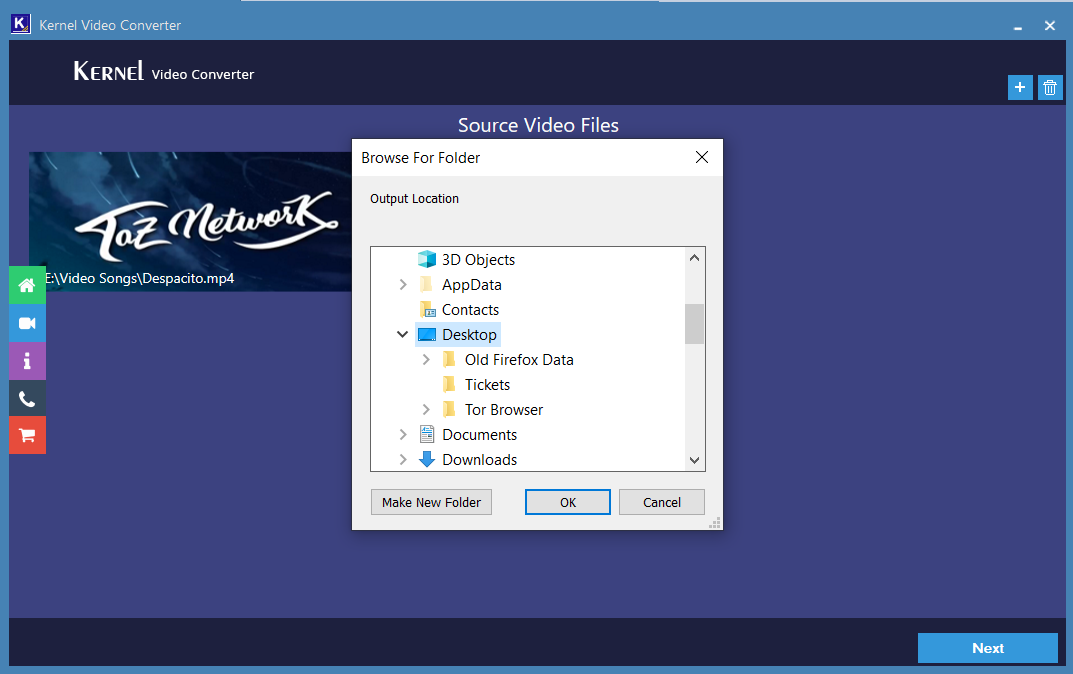
Task: Click the Make New Folder button
Action: pyautogui.click(x=431, y=502)
